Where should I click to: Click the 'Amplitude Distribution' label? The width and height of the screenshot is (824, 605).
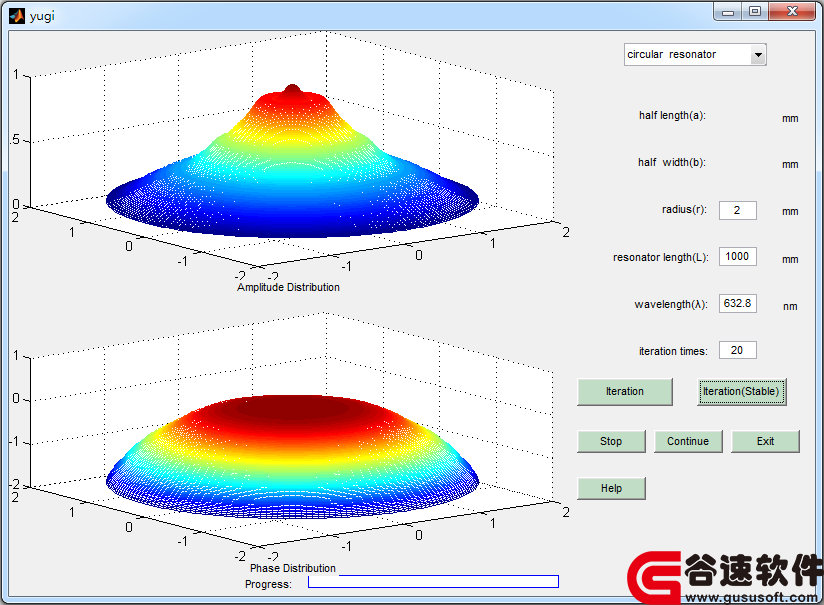288,288
